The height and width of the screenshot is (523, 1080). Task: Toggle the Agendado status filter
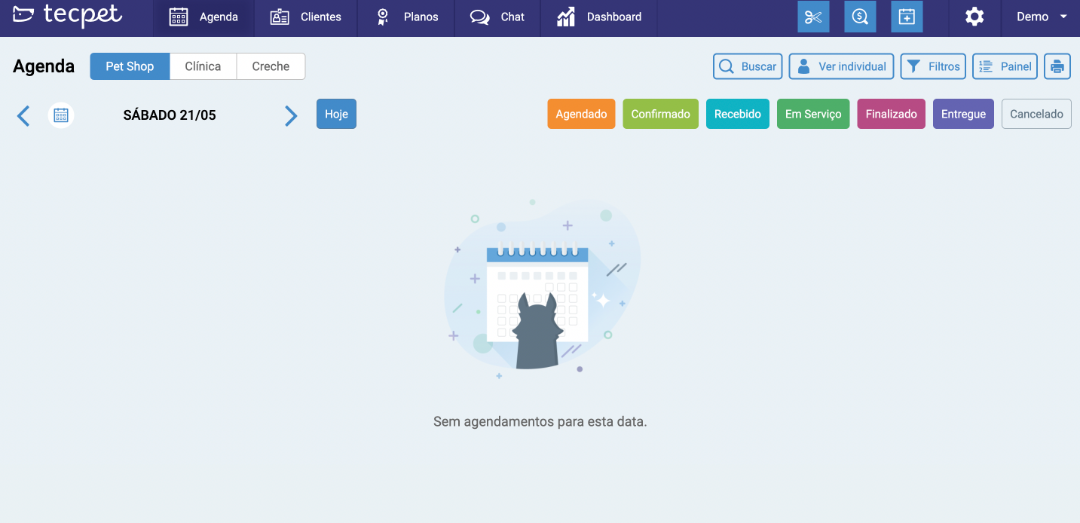pyautogui.click(x=581, y=114)
